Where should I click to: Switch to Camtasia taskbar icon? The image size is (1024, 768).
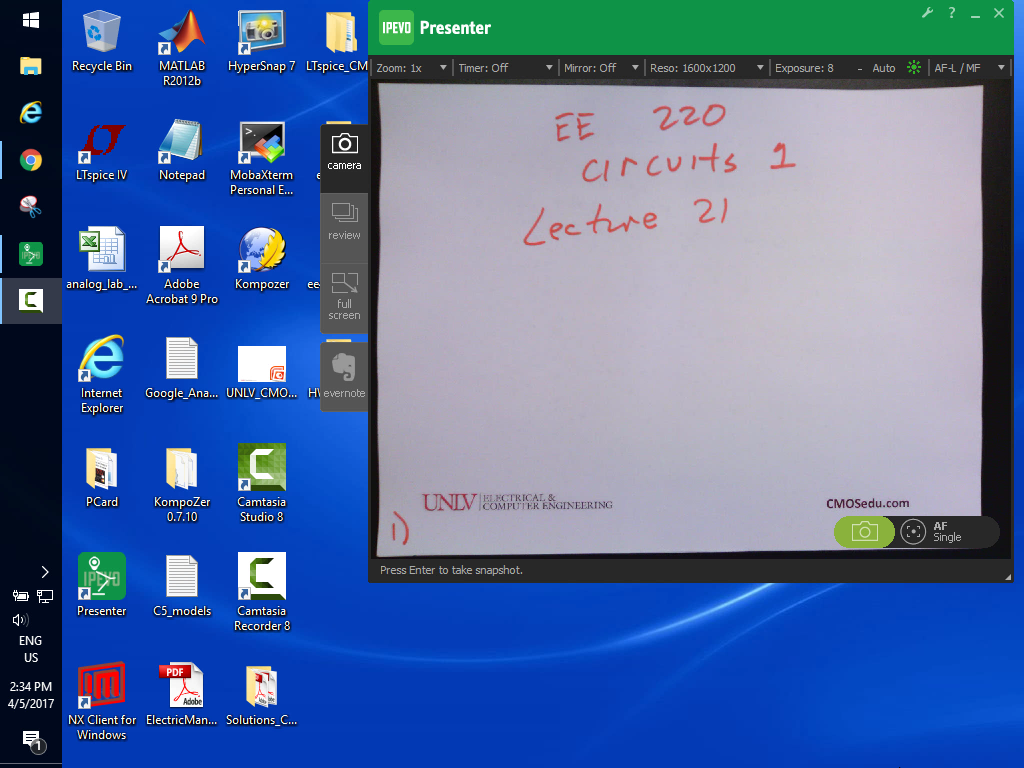(31, 300)
